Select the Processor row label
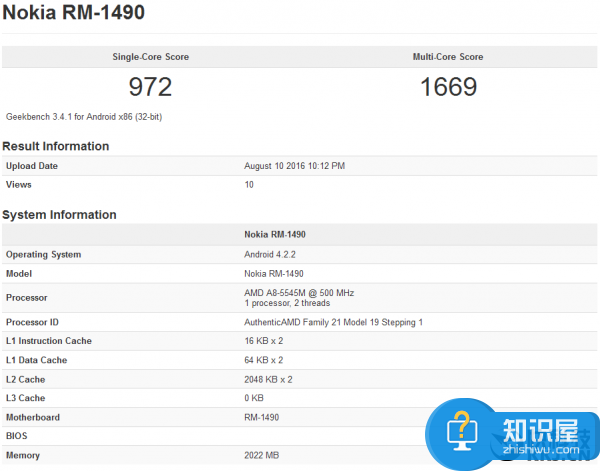Screen dimensions: 600x471 tap(26, 298)
